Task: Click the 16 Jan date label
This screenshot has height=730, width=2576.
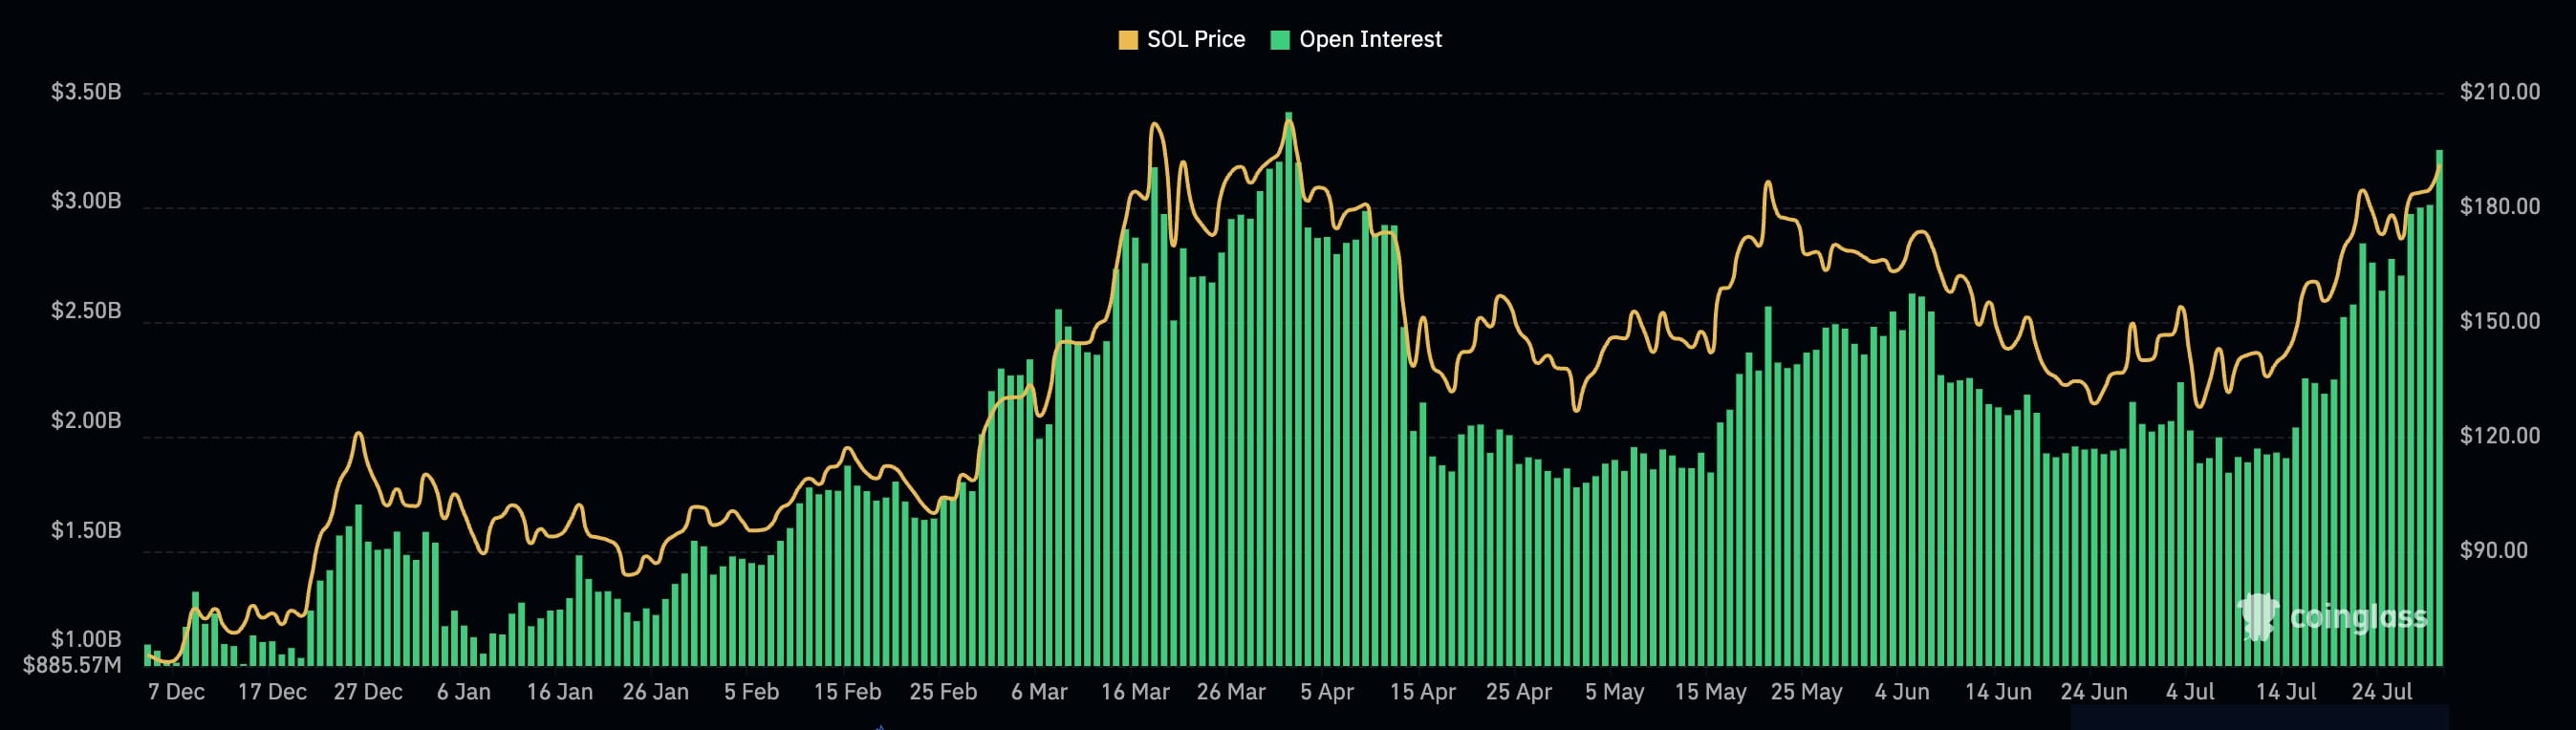Action: 559,692
